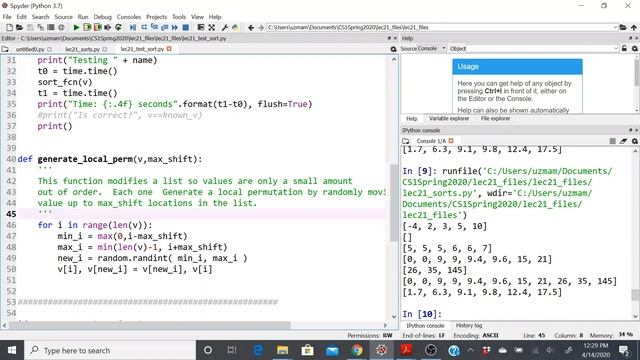
Task: Click the In [10]: console prompt
Action: 422,314
